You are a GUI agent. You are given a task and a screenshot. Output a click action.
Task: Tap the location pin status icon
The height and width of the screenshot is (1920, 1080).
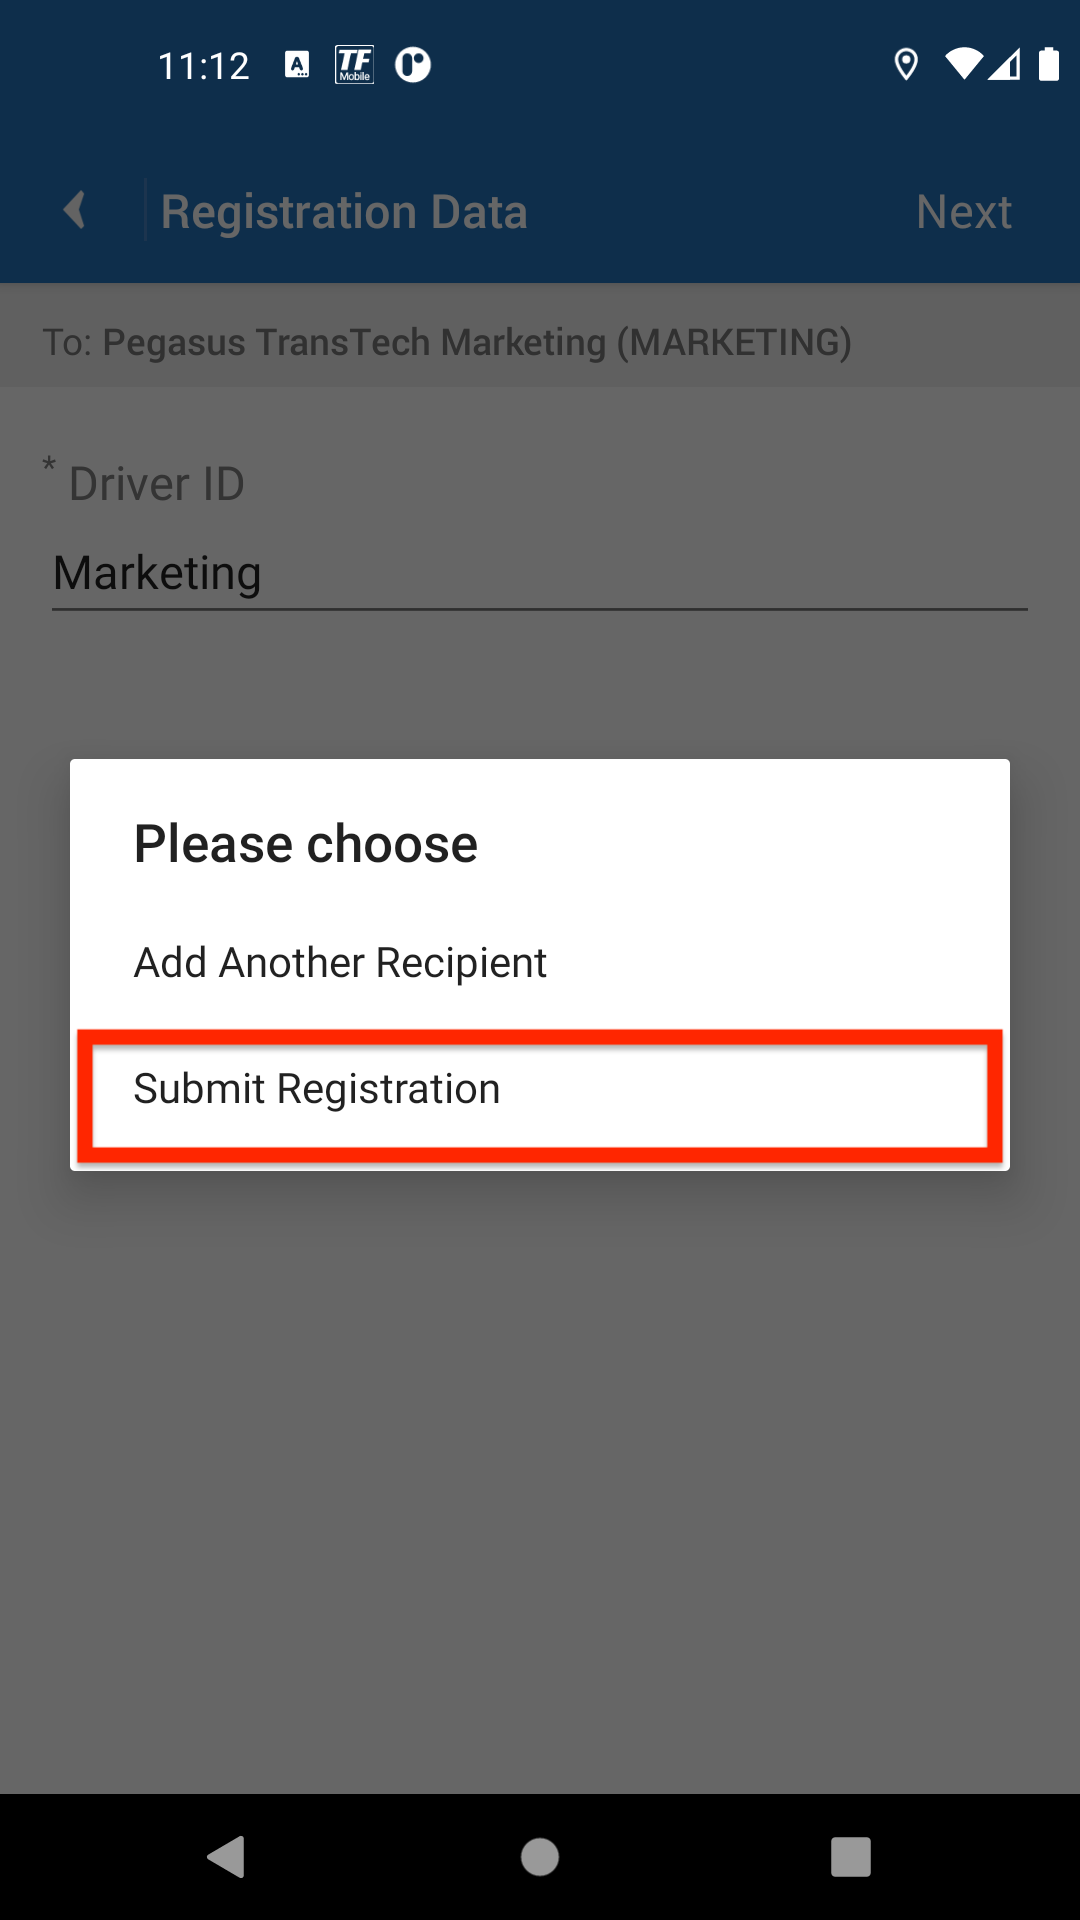[x=906, y=65]
